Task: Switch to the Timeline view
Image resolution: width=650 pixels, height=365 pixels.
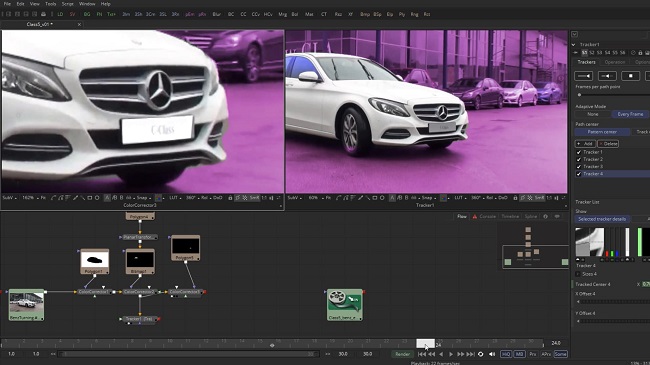Action: pos(510,217)
